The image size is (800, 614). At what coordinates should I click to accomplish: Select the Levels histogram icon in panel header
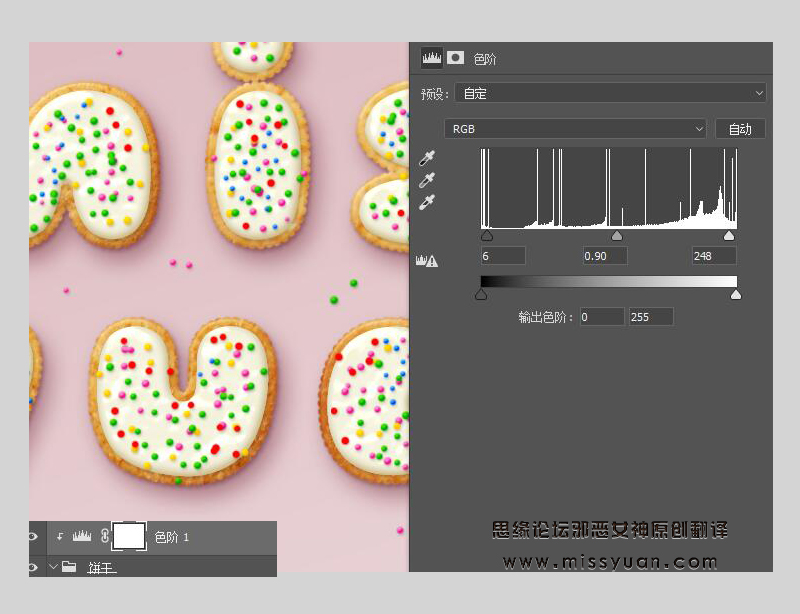(x=431, y=58)
